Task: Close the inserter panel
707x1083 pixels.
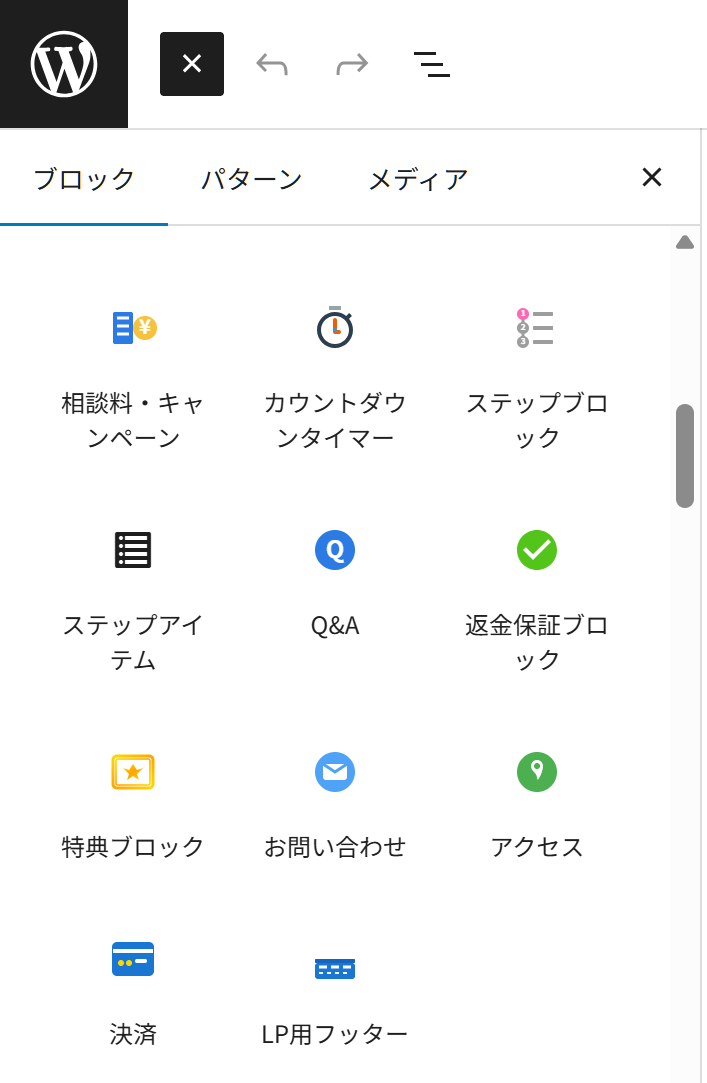Action: click(x=652, y=178)
